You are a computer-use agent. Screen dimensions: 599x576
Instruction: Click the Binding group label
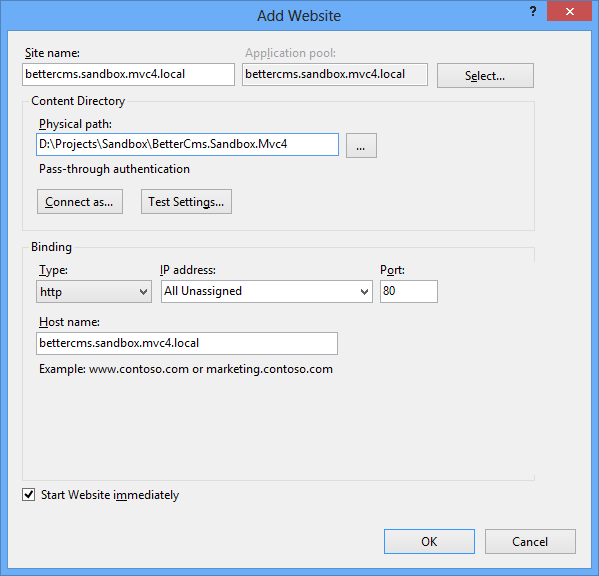click(x=51, y=247)
